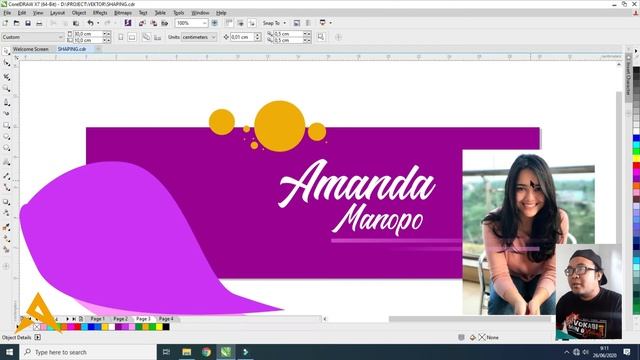Select the Transparency tool
The width and height of the screenshot is (640, 360).
pyautogui.click(x=7, y=213)
